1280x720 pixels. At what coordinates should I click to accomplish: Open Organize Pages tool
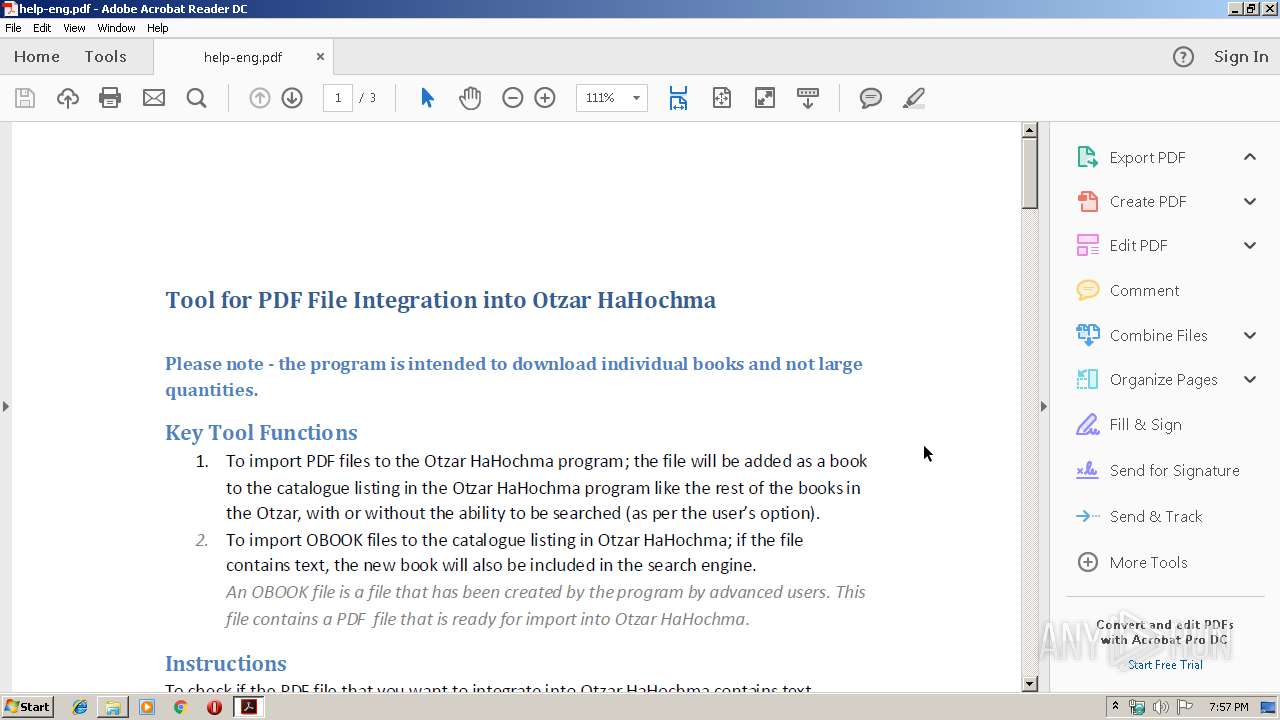[x=1163, y=379]
